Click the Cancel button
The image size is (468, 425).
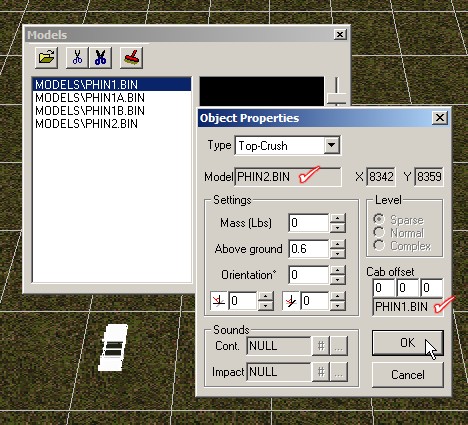[x=408, y=375]
